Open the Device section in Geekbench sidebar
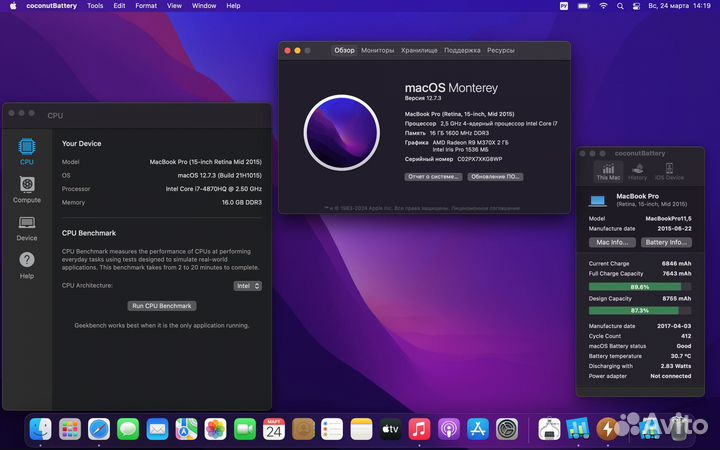This screenshot has height=450, width=720. tap(27, 228)
